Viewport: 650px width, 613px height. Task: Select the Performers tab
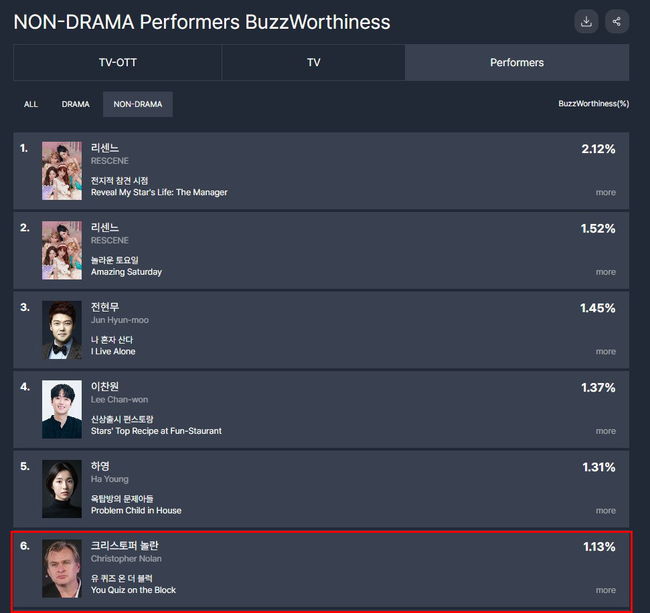517,63
